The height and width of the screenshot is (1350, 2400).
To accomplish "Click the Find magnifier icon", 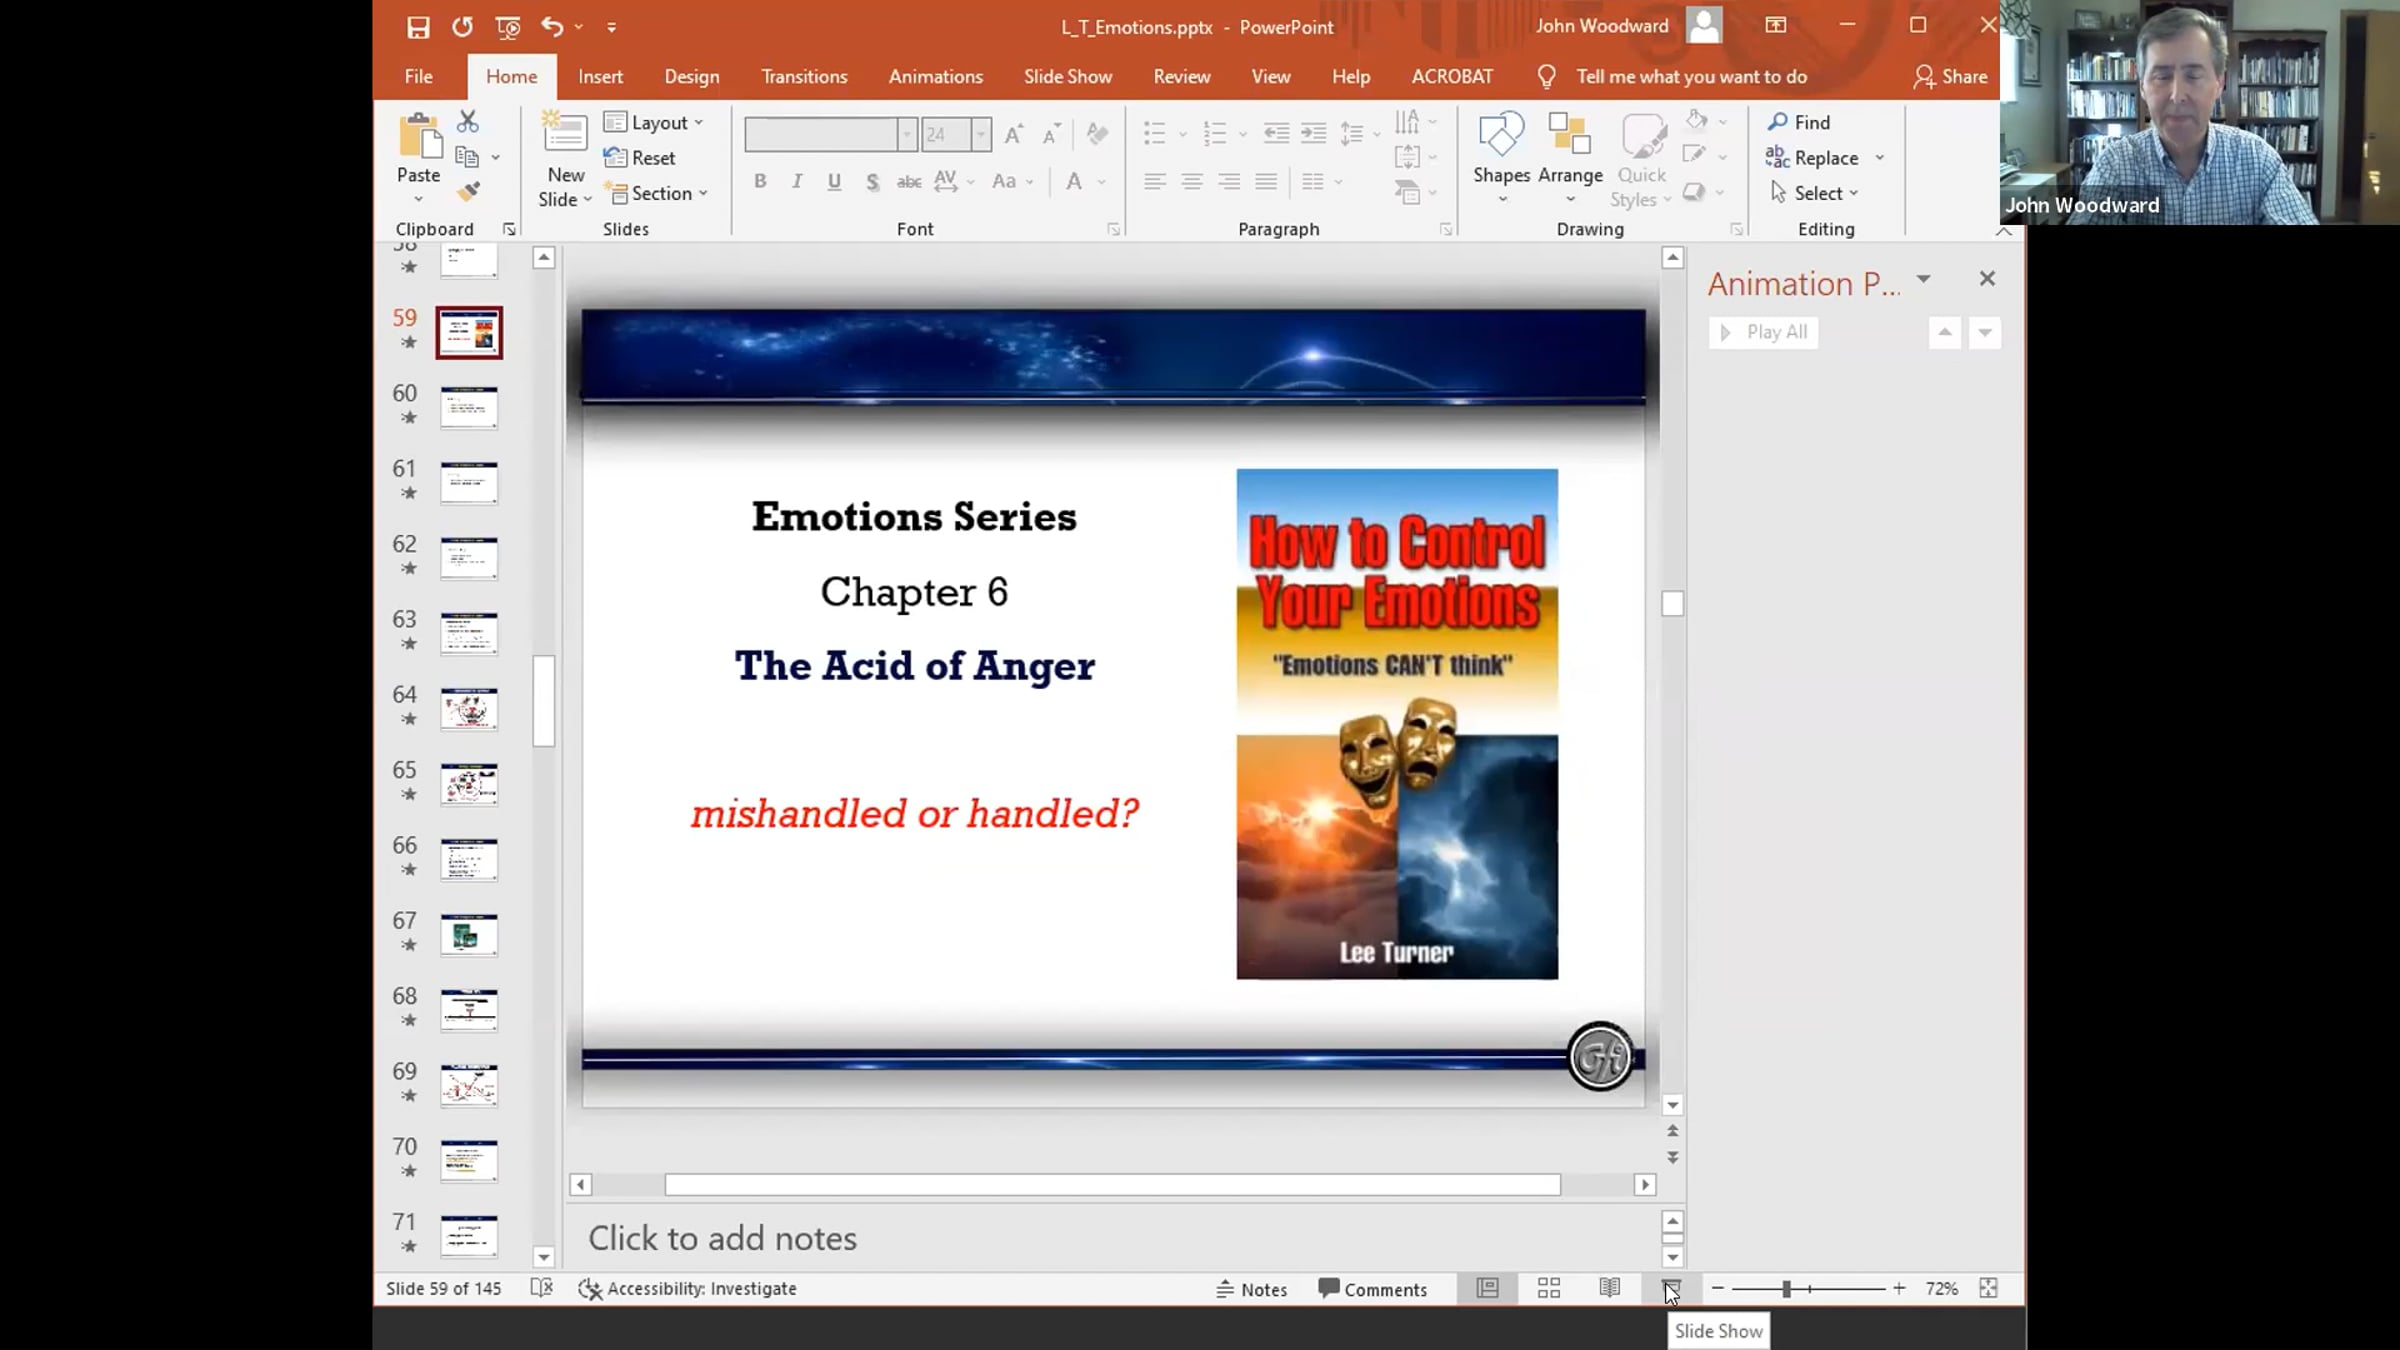I will [1777, 122].
